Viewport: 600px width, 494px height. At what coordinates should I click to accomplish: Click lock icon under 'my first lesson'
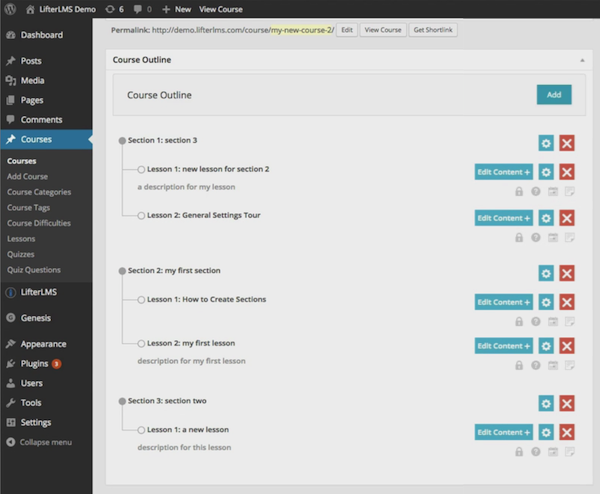click(519, 365)
